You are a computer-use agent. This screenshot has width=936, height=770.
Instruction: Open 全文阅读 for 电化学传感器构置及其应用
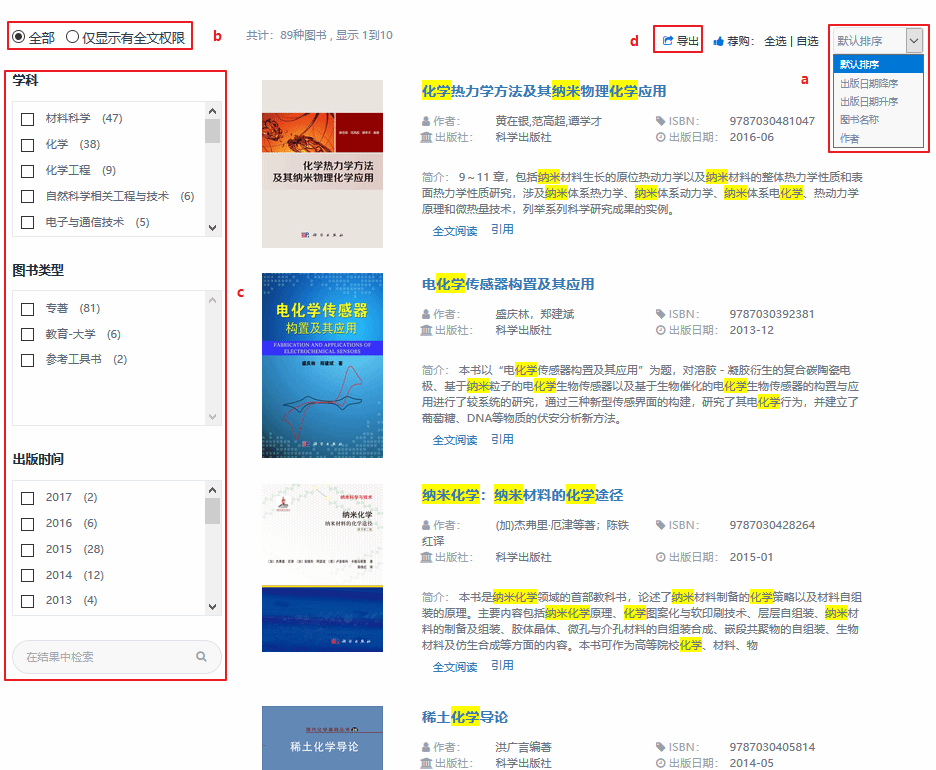point(454,440)
